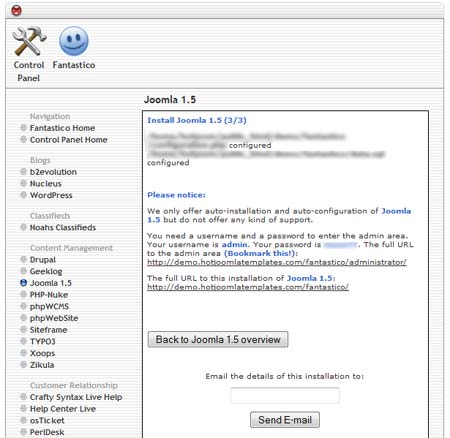Open Help Center Live entry
This screenshot has height=438, width=450.
point(63,409)
